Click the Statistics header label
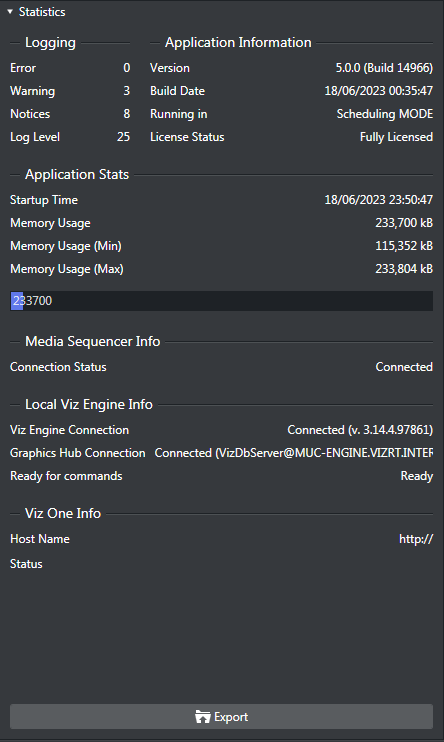This screenshot has width=444, height=742. tap(42, 12)
